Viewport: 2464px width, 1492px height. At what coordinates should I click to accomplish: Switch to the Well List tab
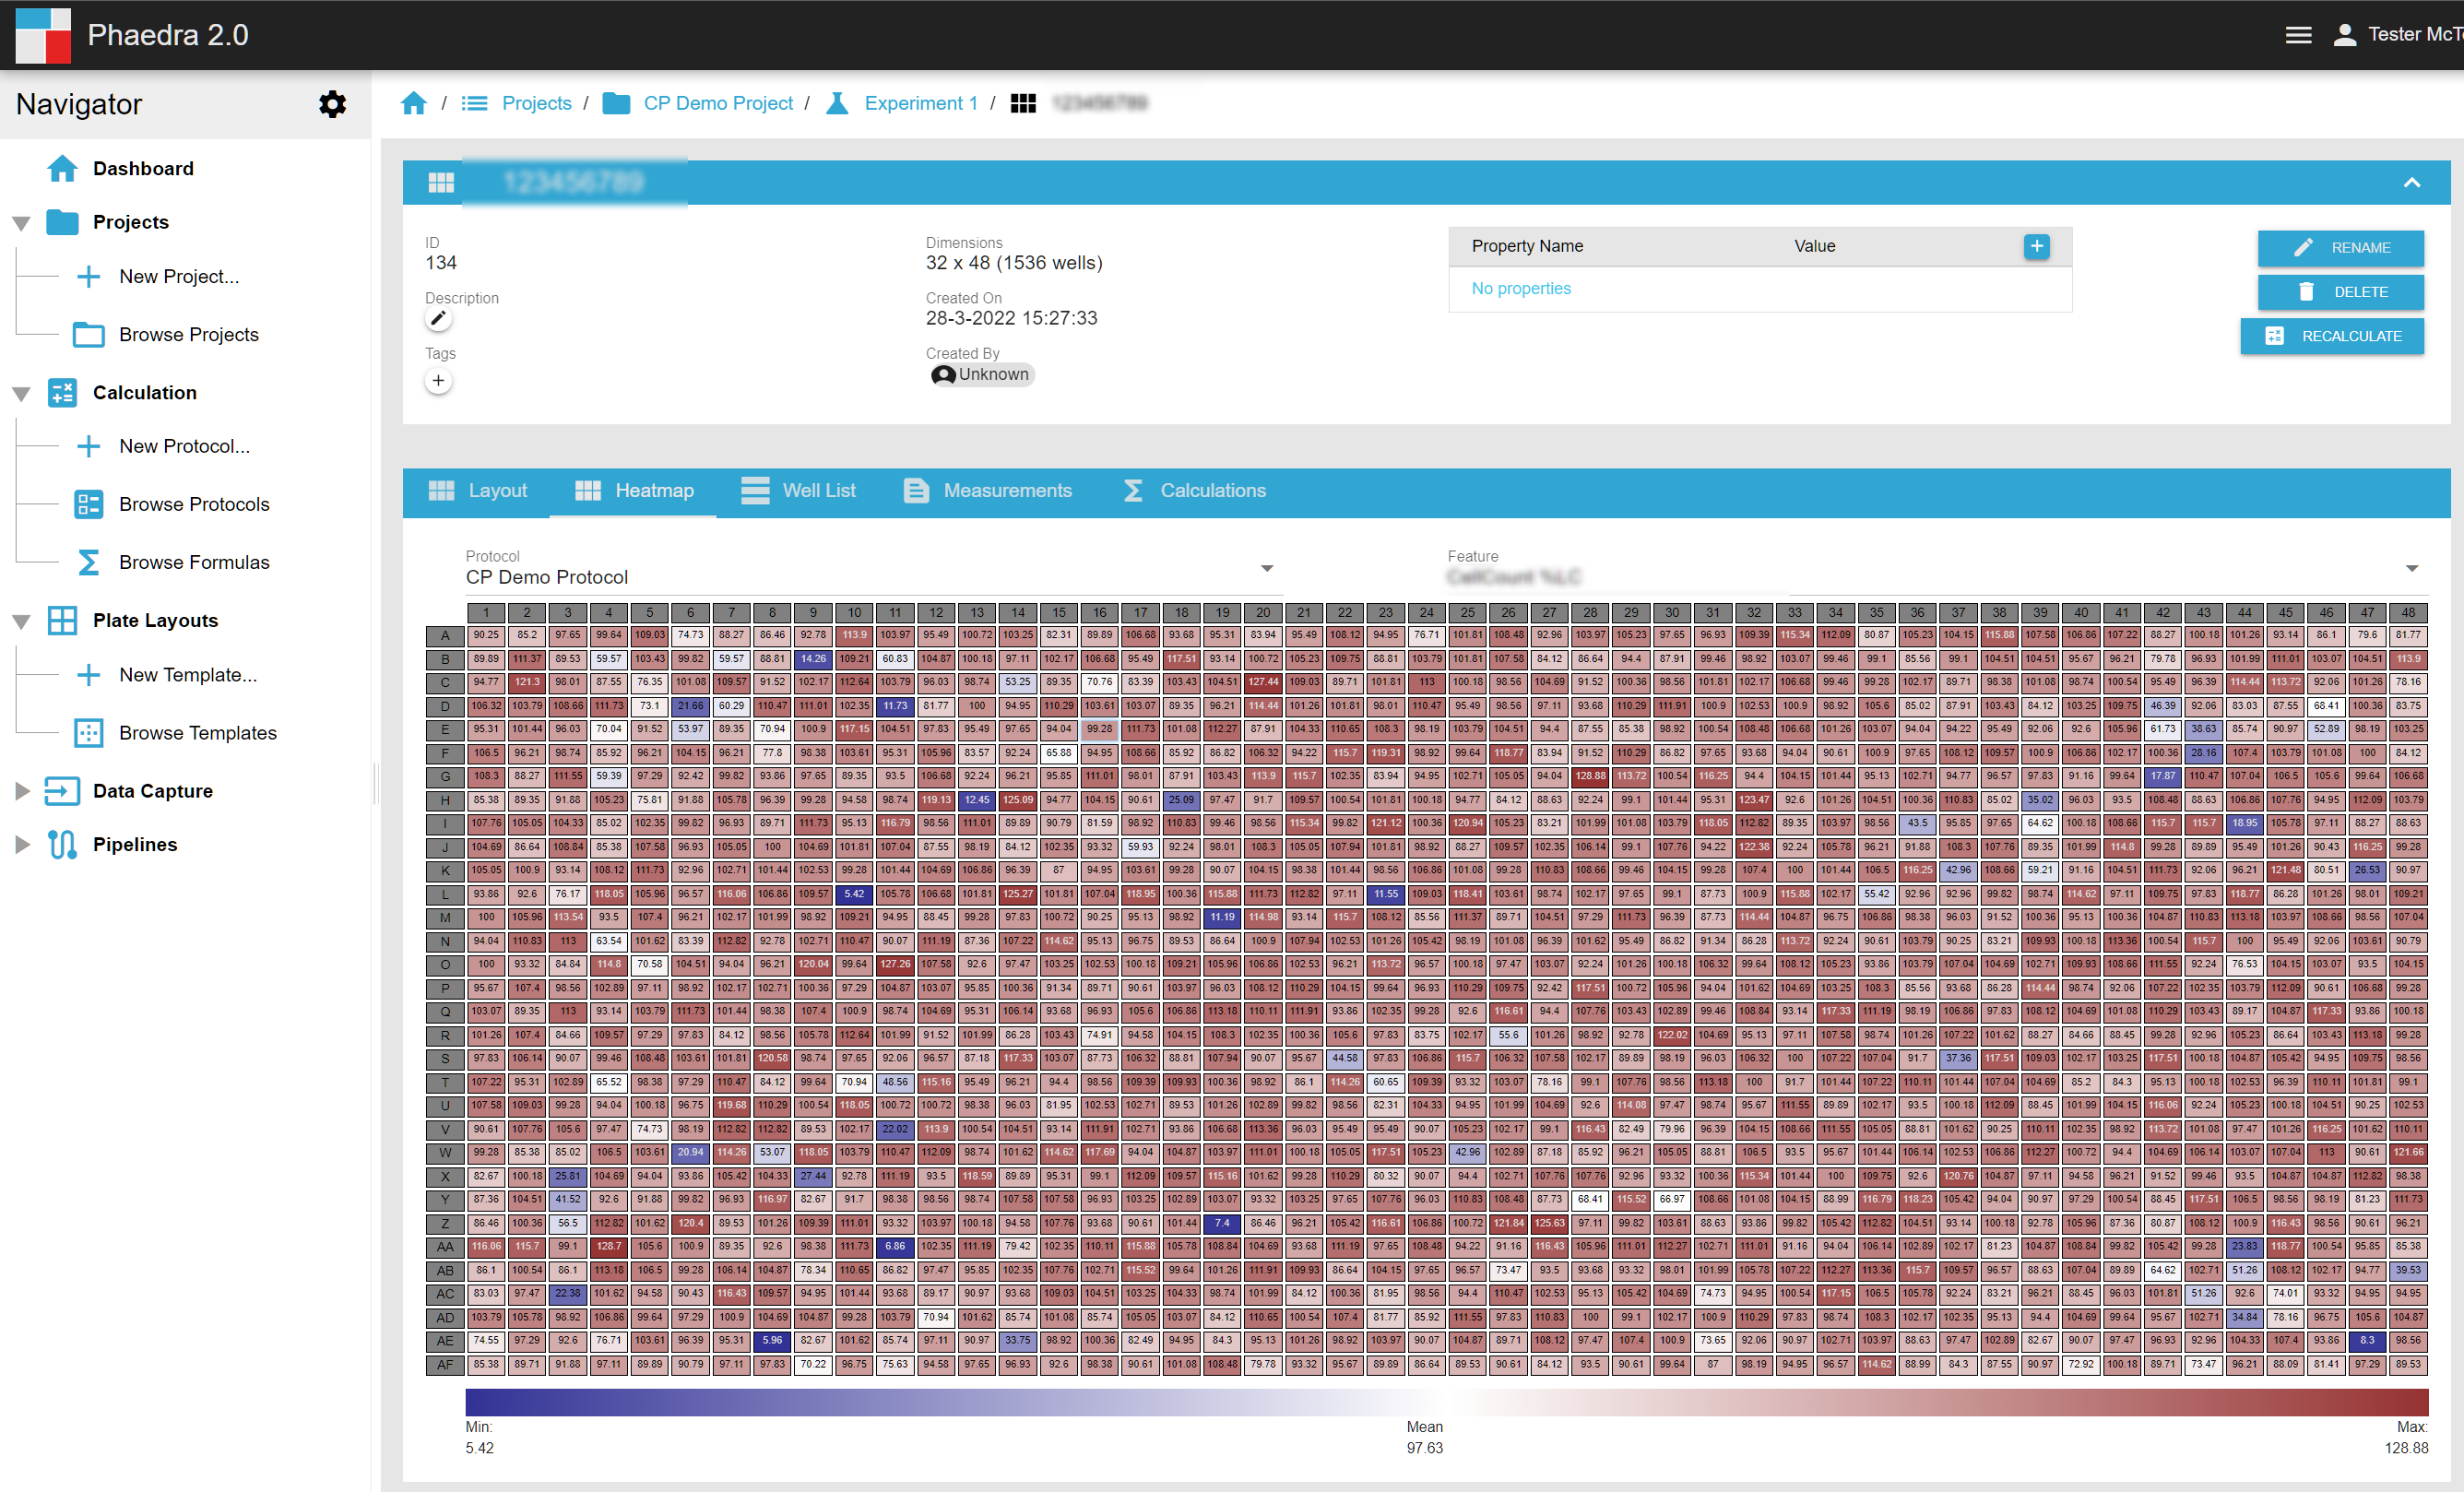798,490
